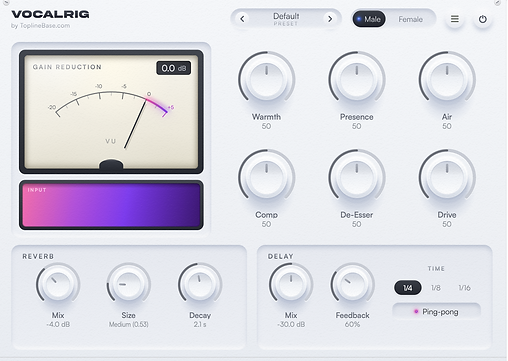Viewport: 508px width, 361px height.
Task: Go to previous preset arrow
Action: (242, 19)
